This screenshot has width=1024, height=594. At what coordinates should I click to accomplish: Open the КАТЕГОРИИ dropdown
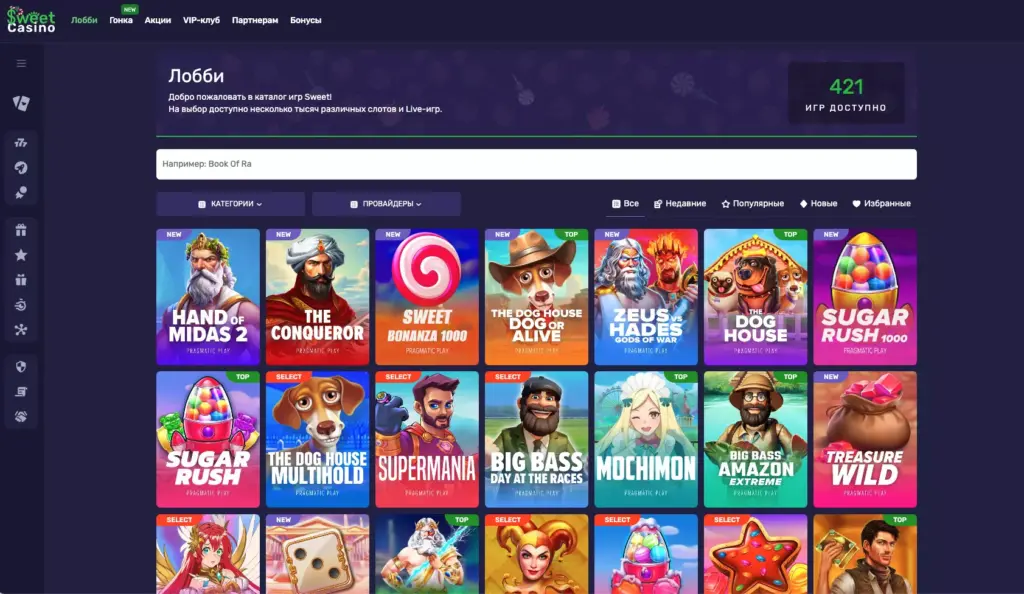[229, 203]
